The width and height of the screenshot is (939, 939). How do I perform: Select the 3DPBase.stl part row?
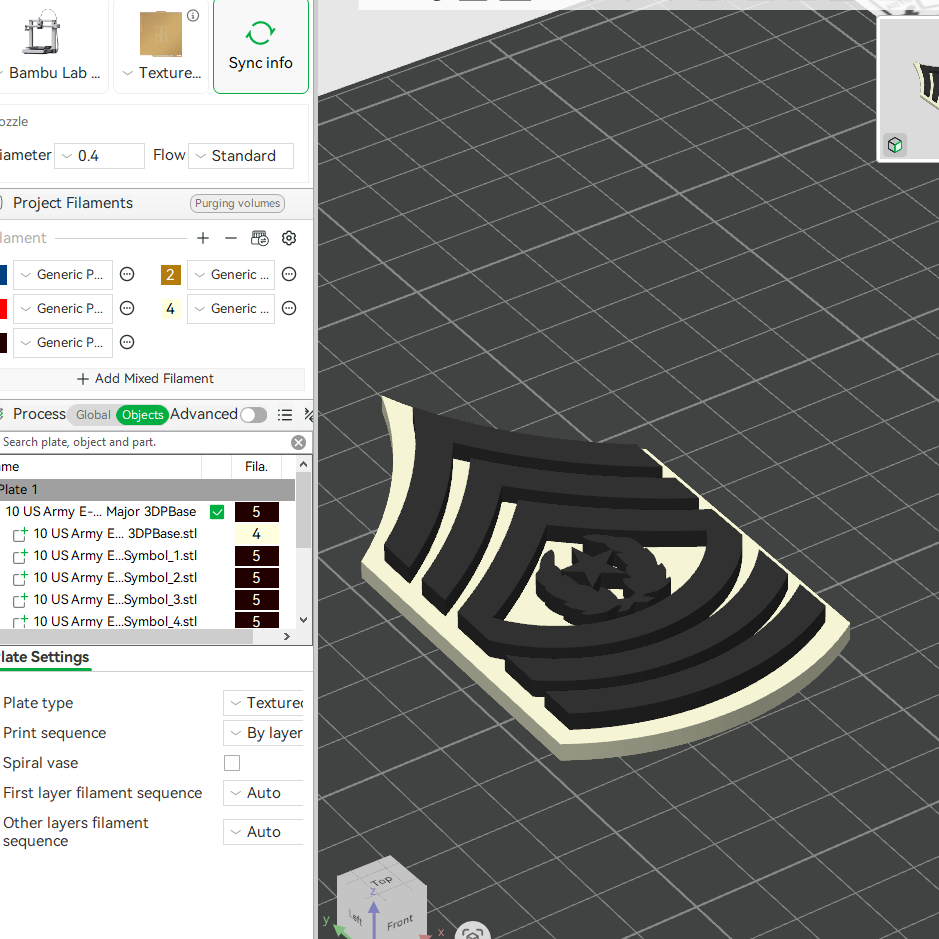click(x=115, y=534)
